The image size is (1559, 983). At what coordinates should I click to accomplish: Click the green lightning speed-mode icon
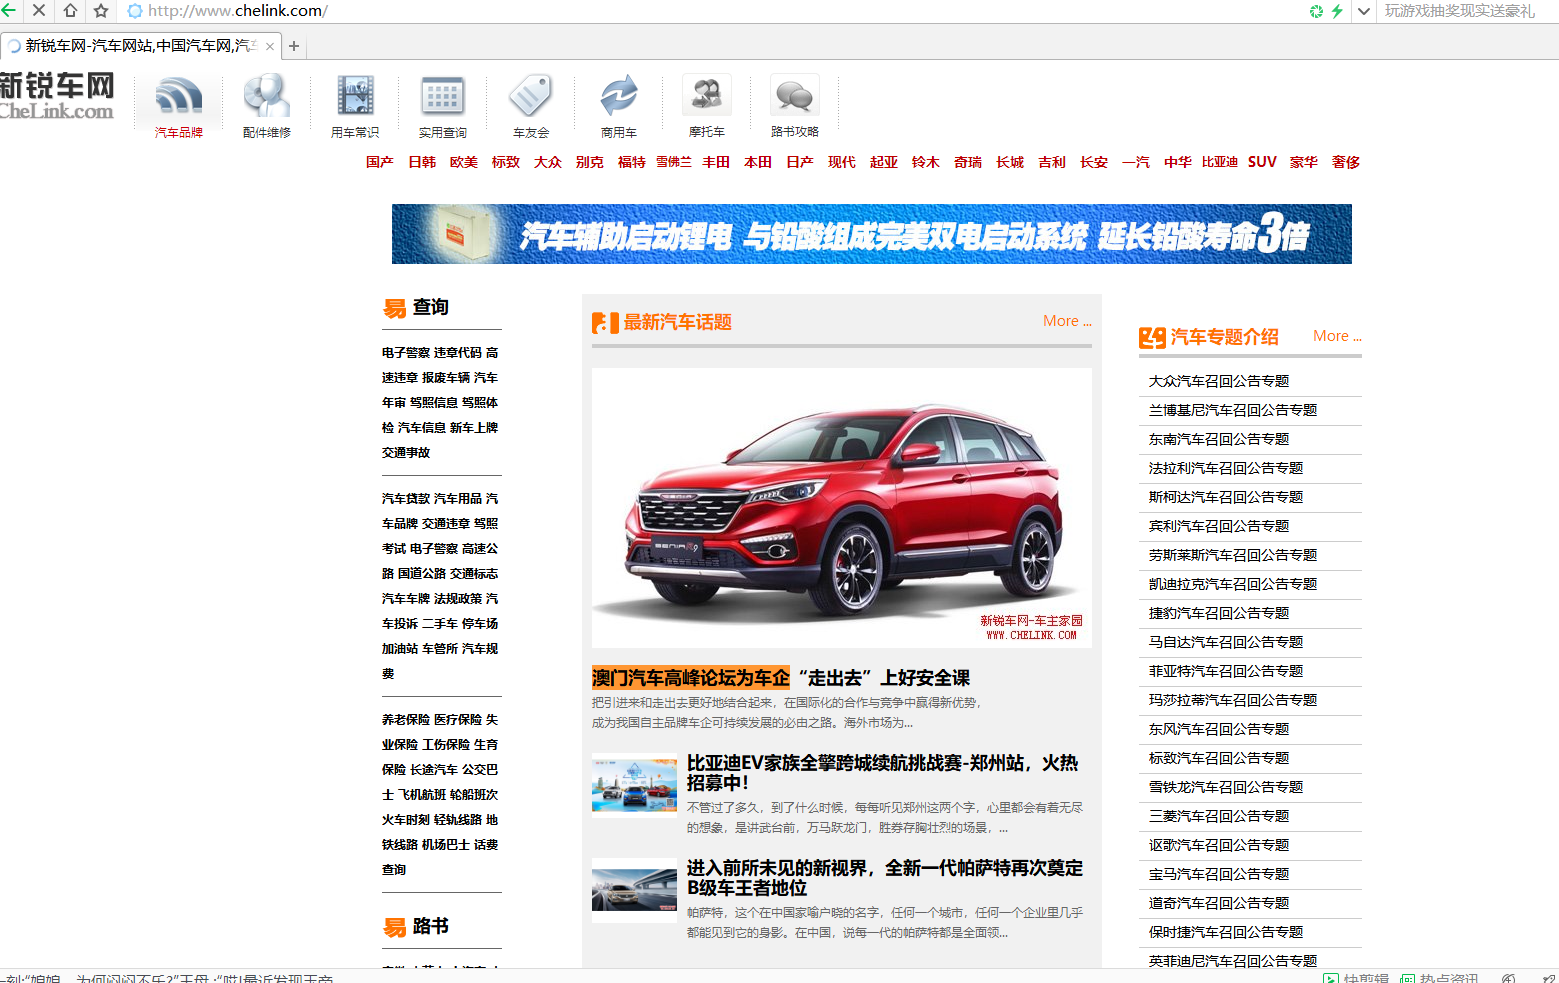tap(1337, 11)
